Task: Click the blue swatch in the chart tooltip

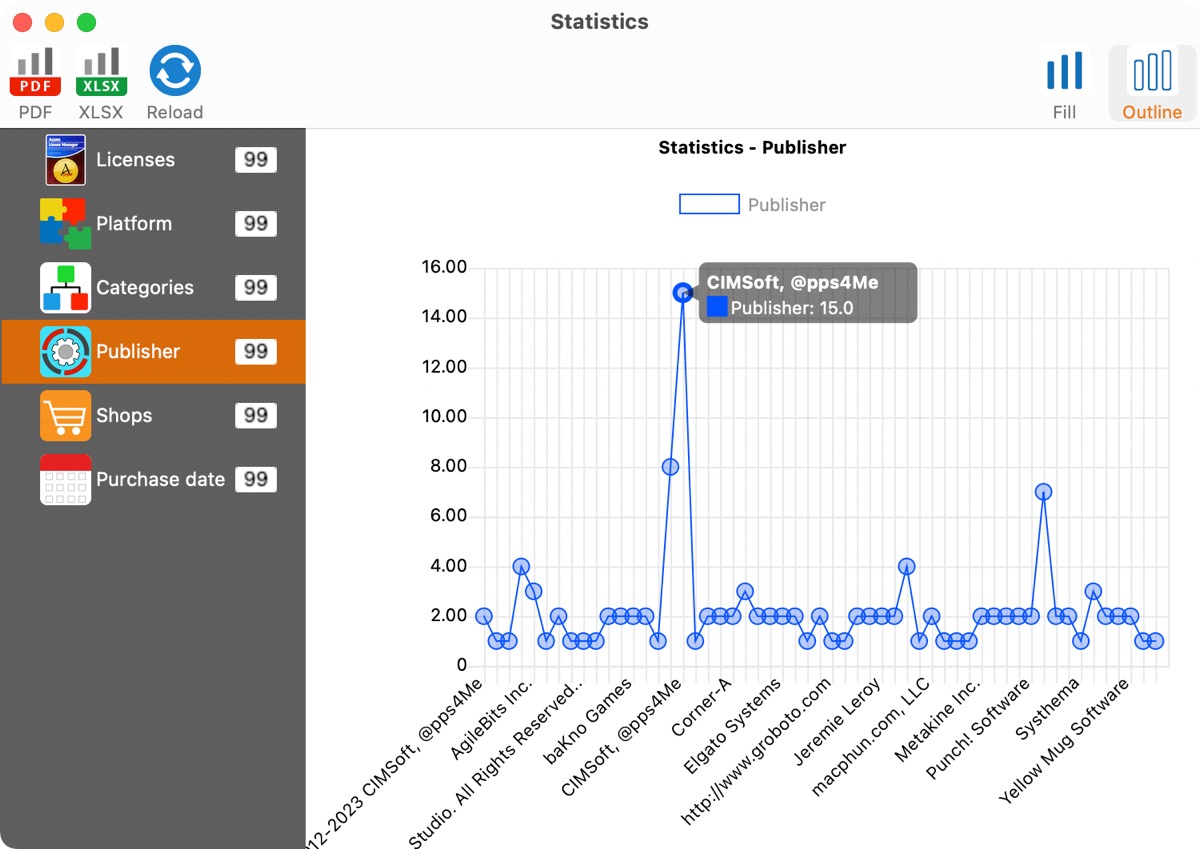Action: click(717, 307)
